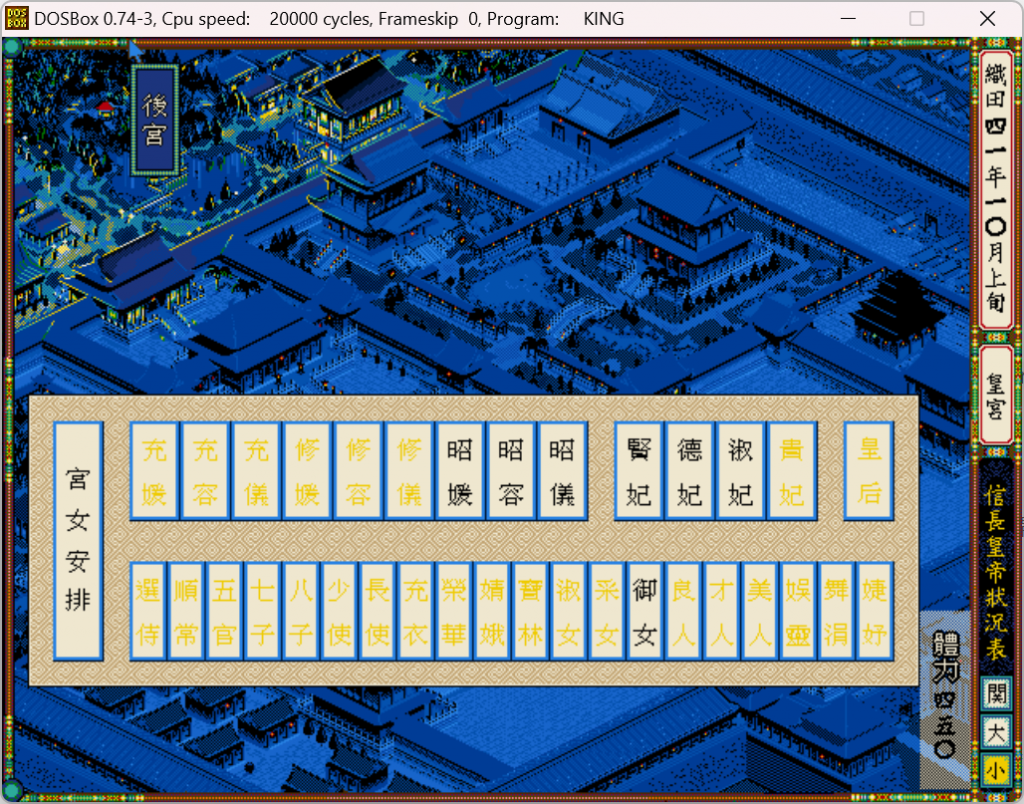
Task: Switch to 小 size option
Action: (996, 771)
